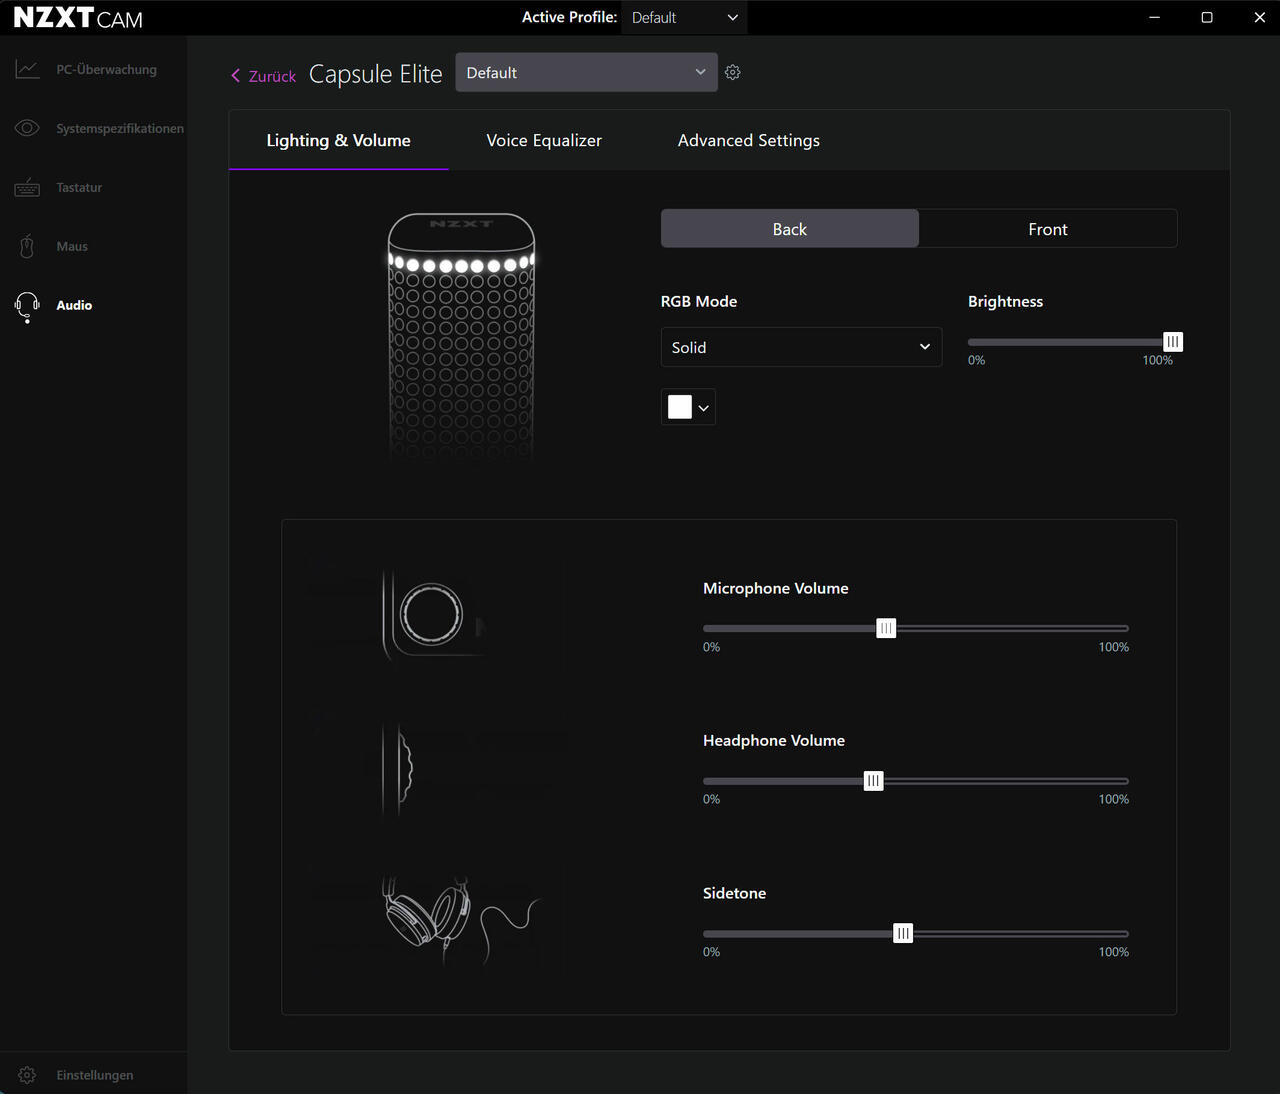Click the Brightness slider handle
The image size is (1280, 1094).
coord(1173,342)
